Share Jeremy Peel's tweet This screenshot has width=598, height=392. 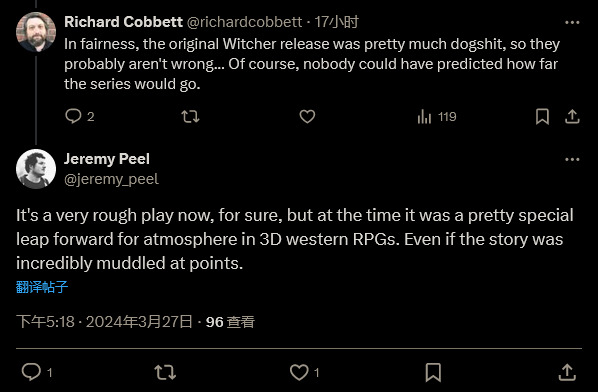pyautogui.click(x=567, y=372)
